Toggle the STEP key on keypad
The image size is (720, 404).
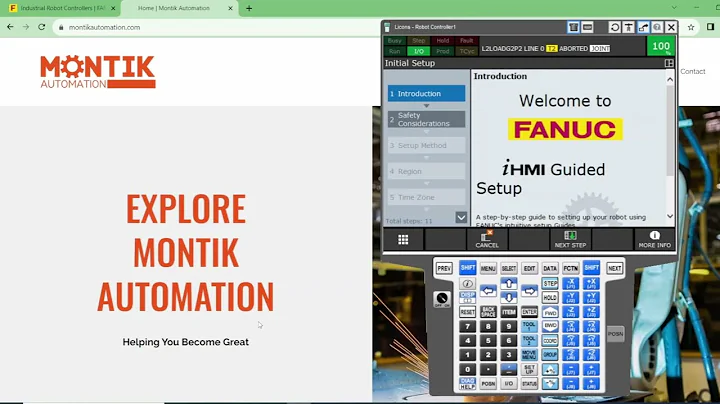tap(550, 283)
